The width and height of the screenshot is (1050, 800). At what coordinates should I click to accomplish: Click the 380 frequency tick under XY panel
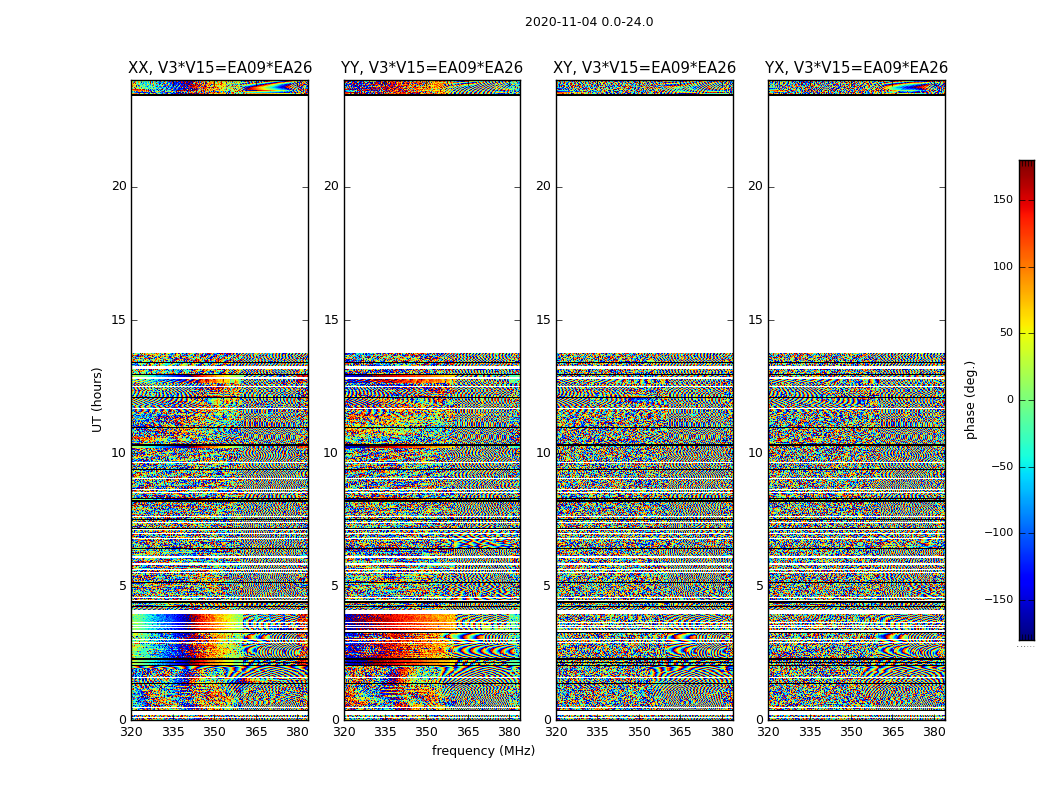[722, 732]
